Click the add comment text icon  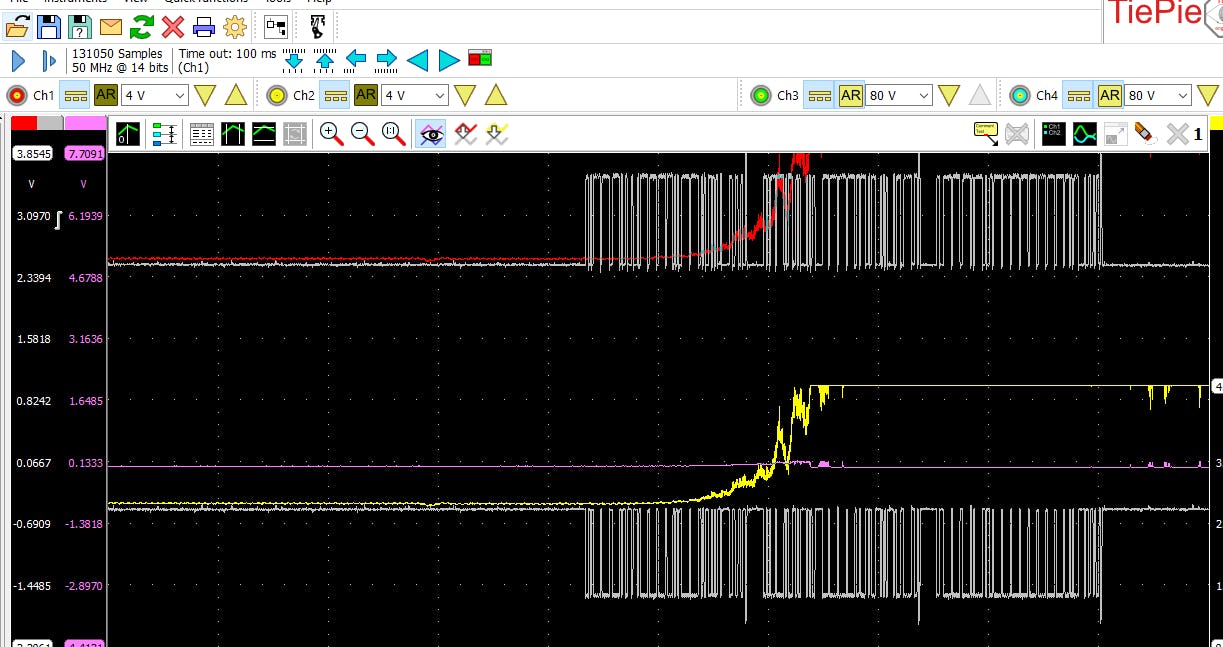tap(986, 133)
